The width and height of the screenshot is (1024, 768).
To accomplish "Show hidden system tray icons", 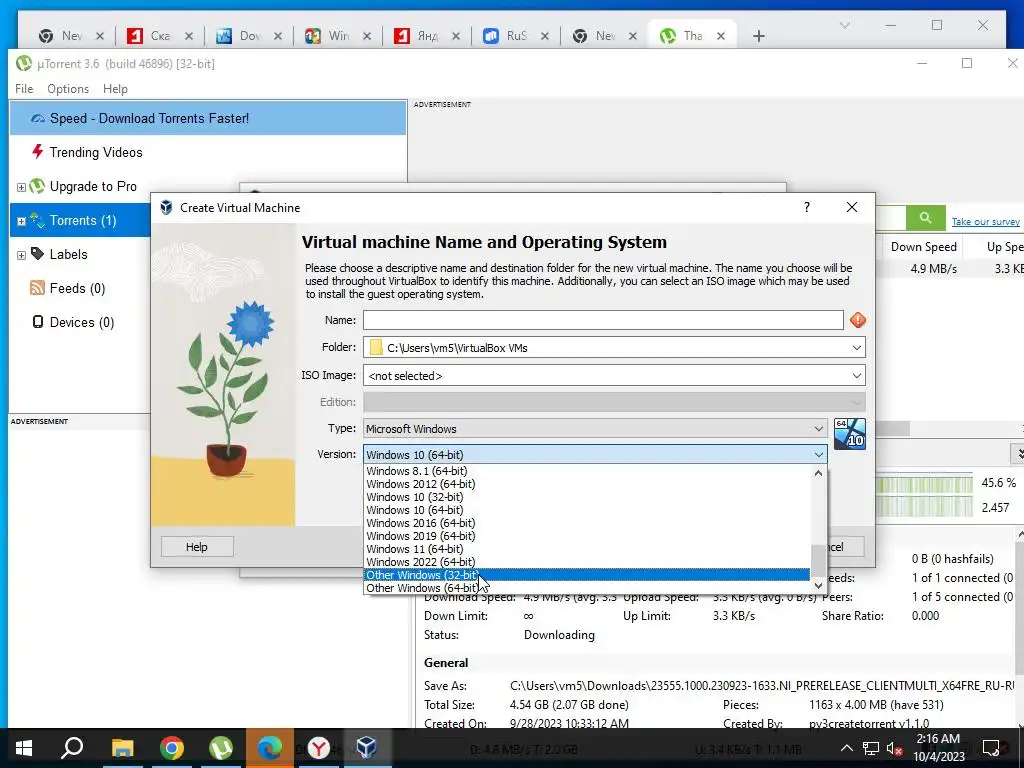I will point(846,748).
